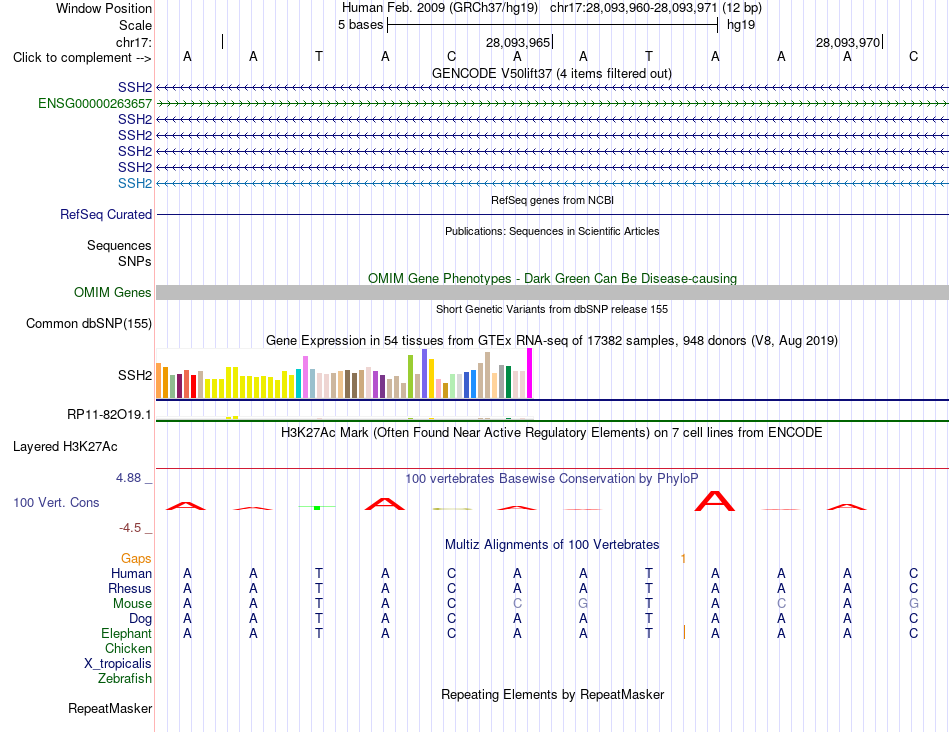
Task: Click the Sequences track label
Action: [119, 245]
